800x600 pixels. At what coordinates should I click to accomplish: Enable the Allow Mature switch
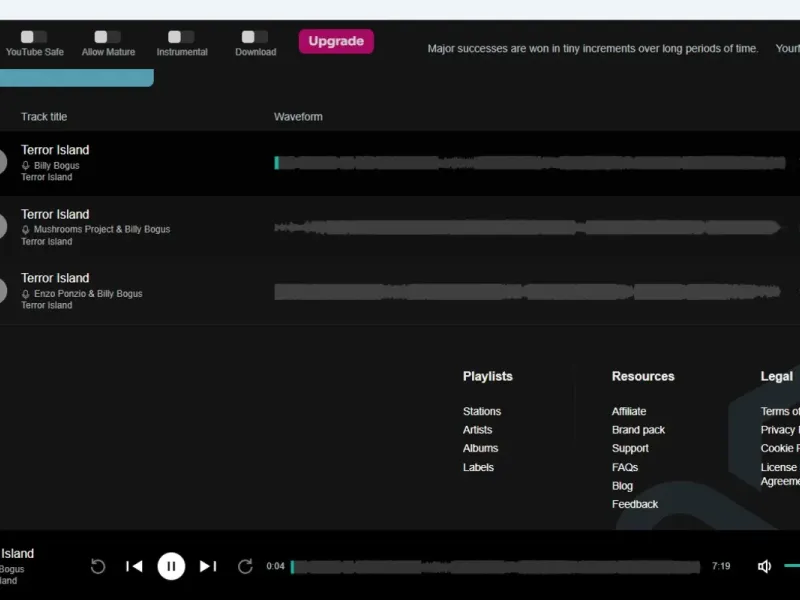point(108,37)
